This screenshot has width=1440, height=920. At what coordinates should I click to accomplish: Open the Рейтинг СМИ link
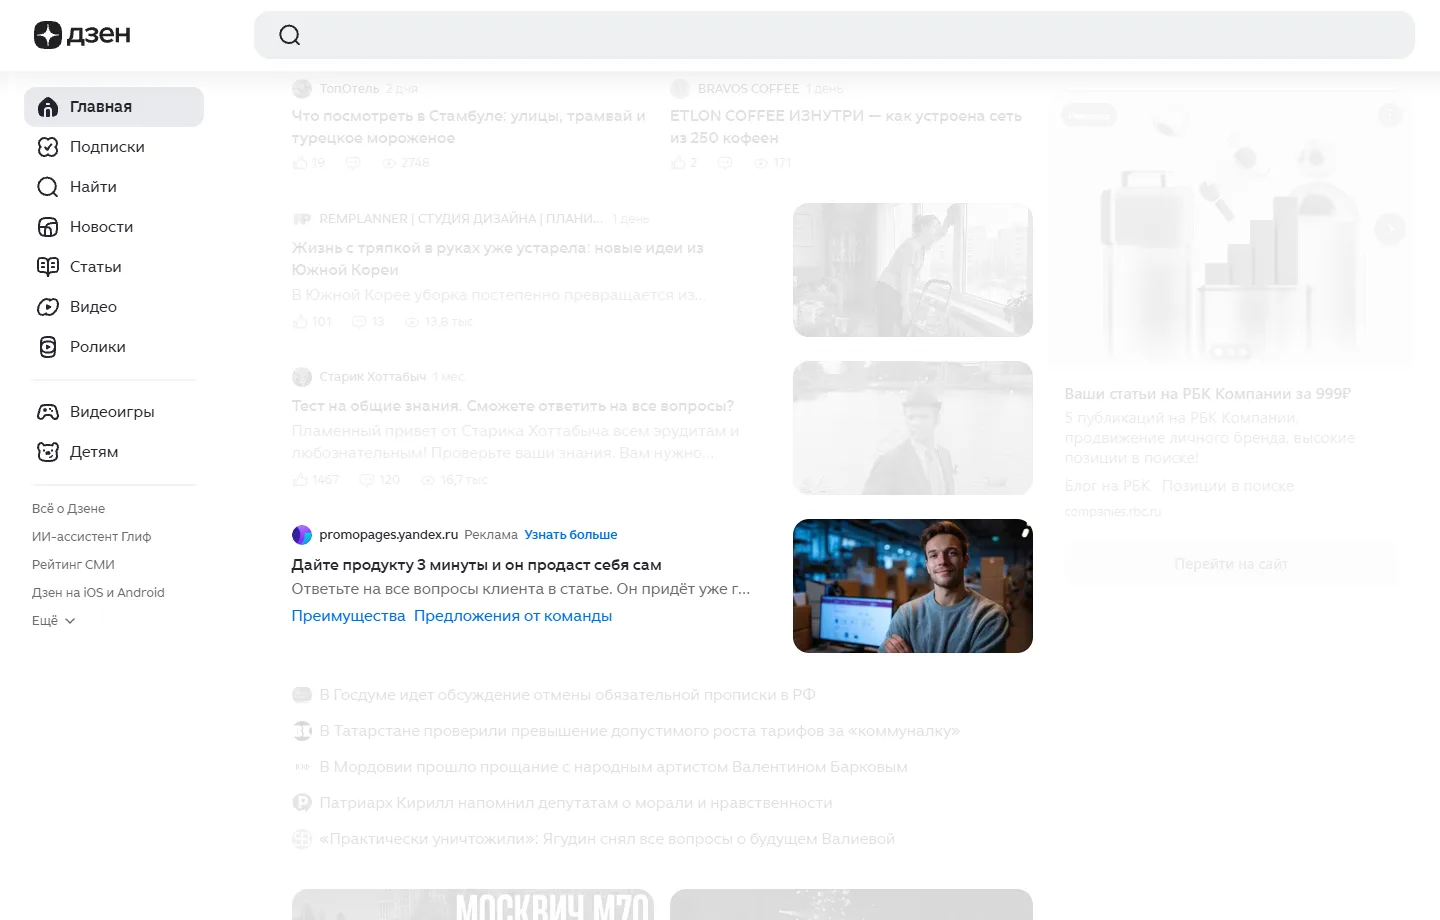tap(73, 565)
